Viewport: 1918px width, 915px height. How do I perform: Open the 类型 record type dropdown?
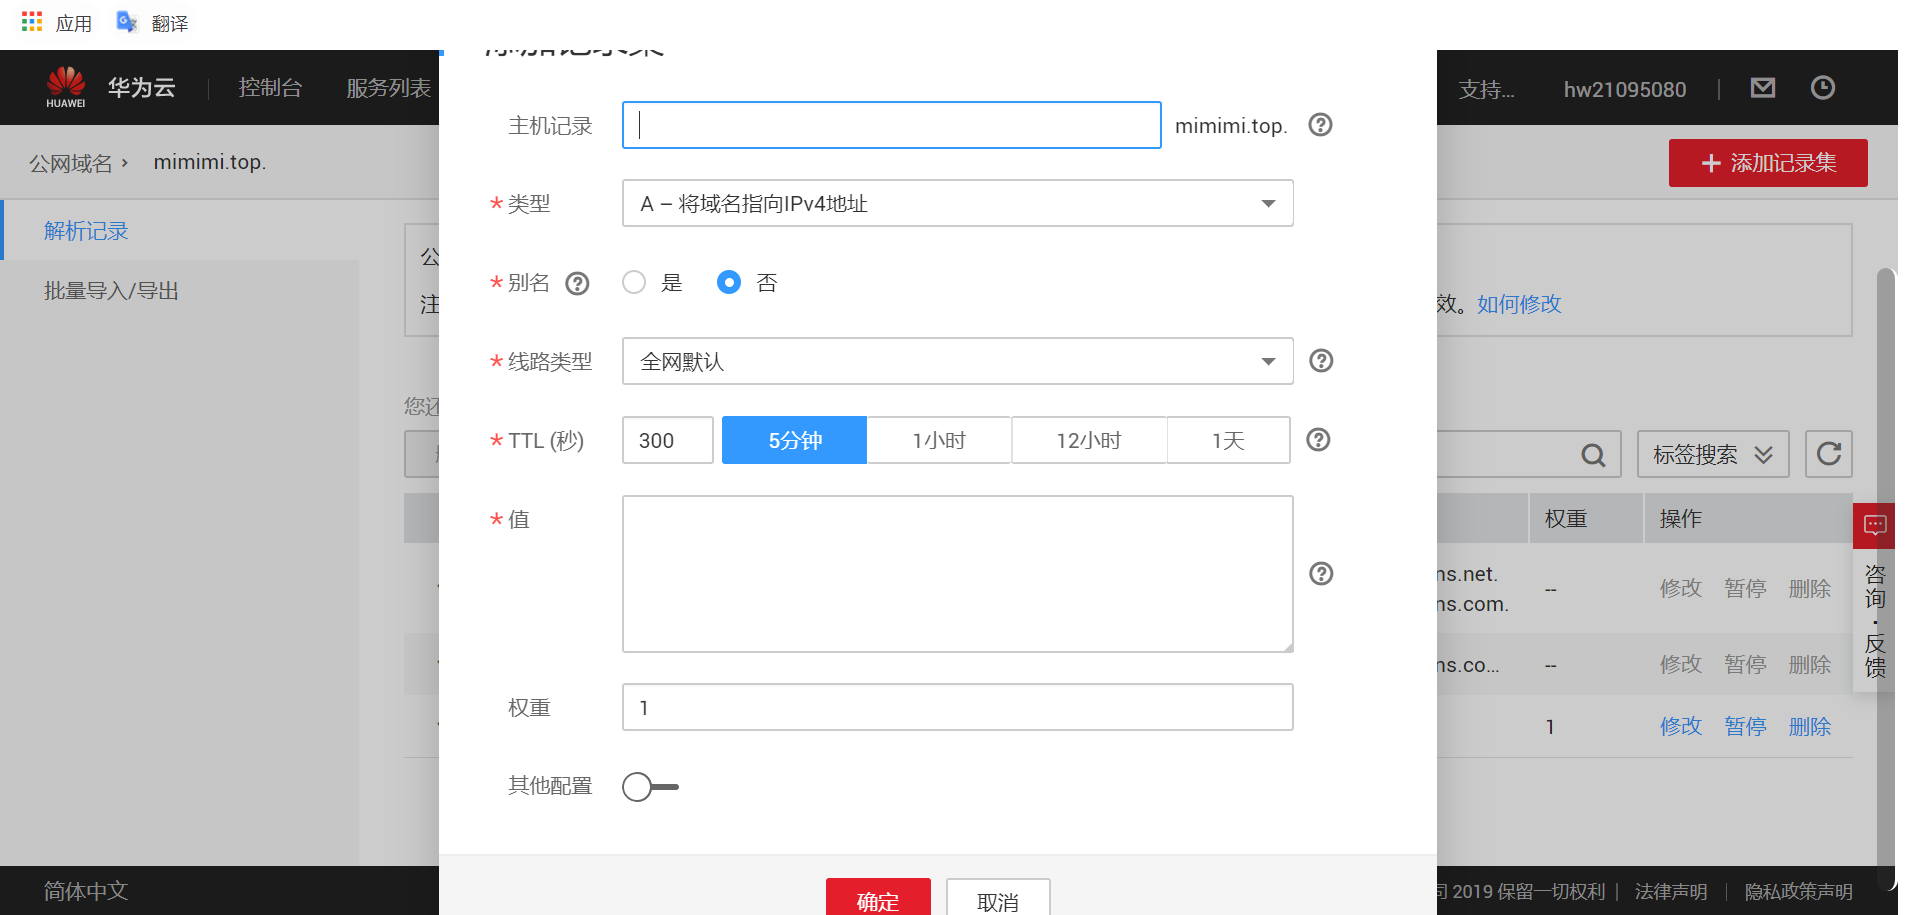(1267, 203)
